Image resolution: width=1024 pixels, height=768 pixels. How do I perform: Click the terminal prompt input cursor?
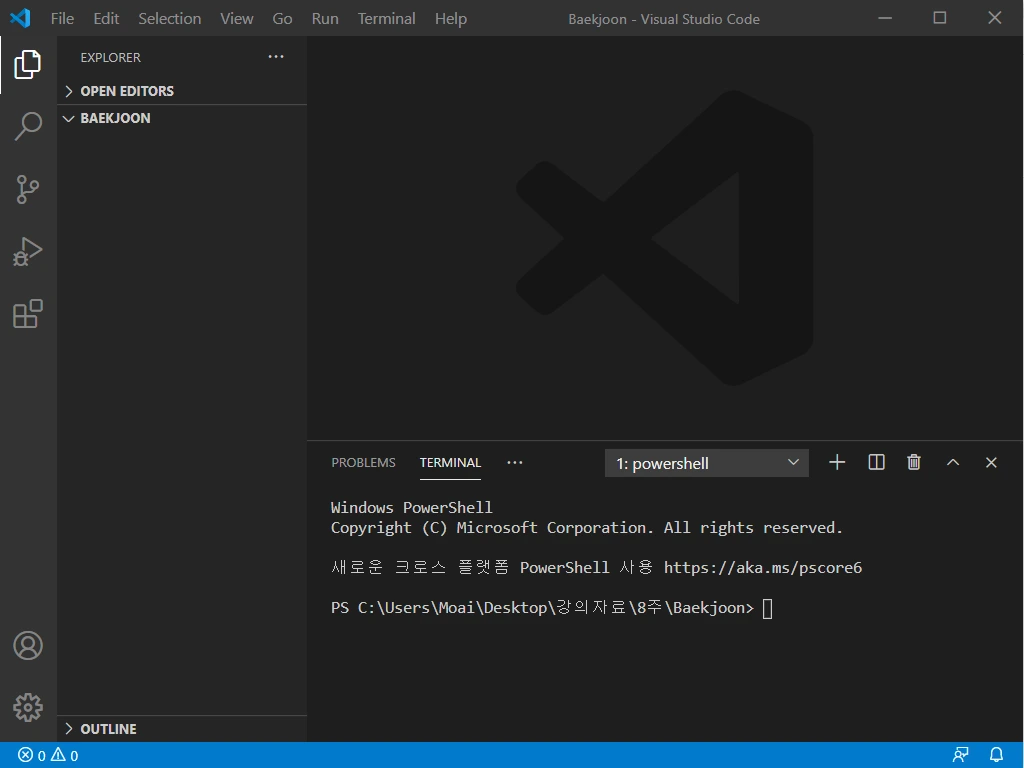[x=767, y=608]
